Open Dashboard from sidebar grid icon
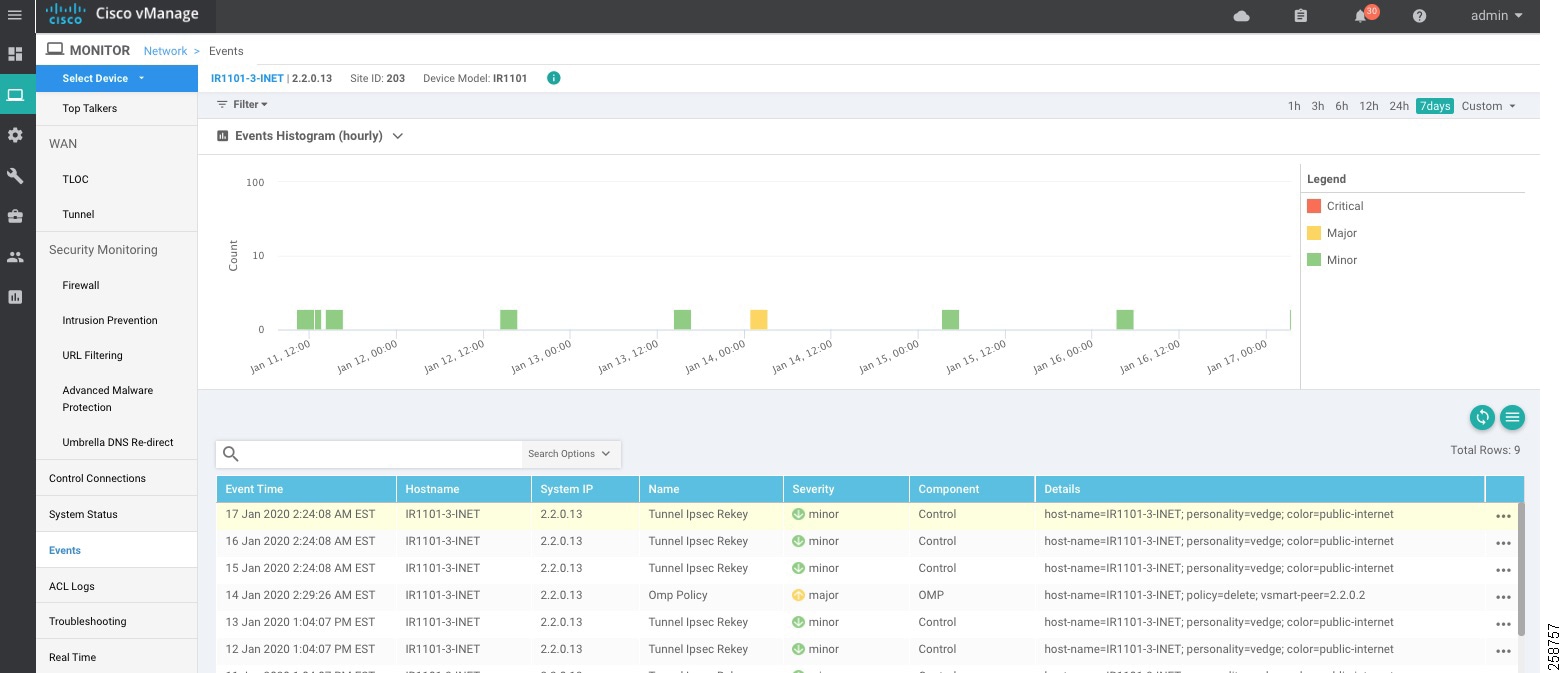This screenshot has width=1567, height=673. click(15, 54)
